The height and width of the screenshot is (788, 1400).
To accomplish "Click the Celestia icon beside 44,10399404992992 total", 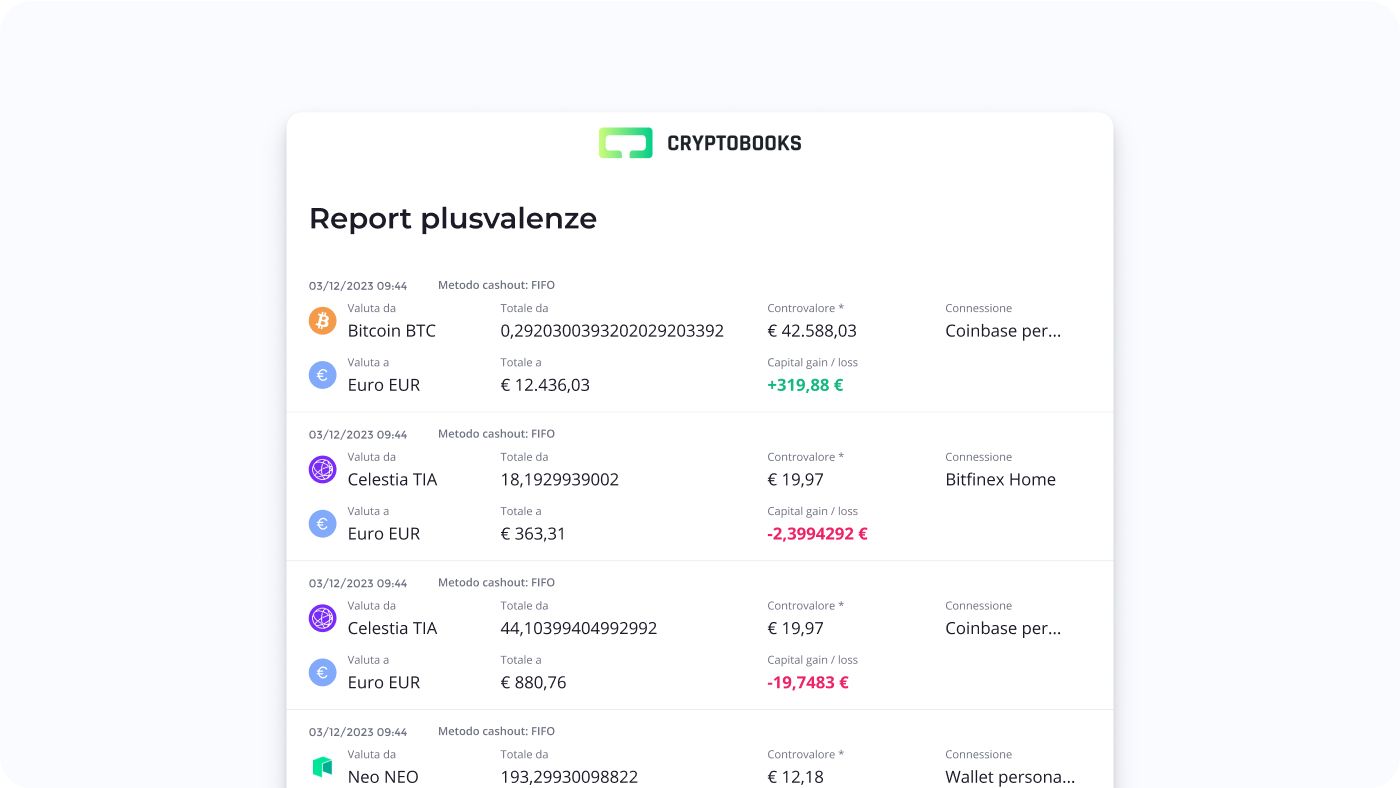I will (x=322, y=618).
